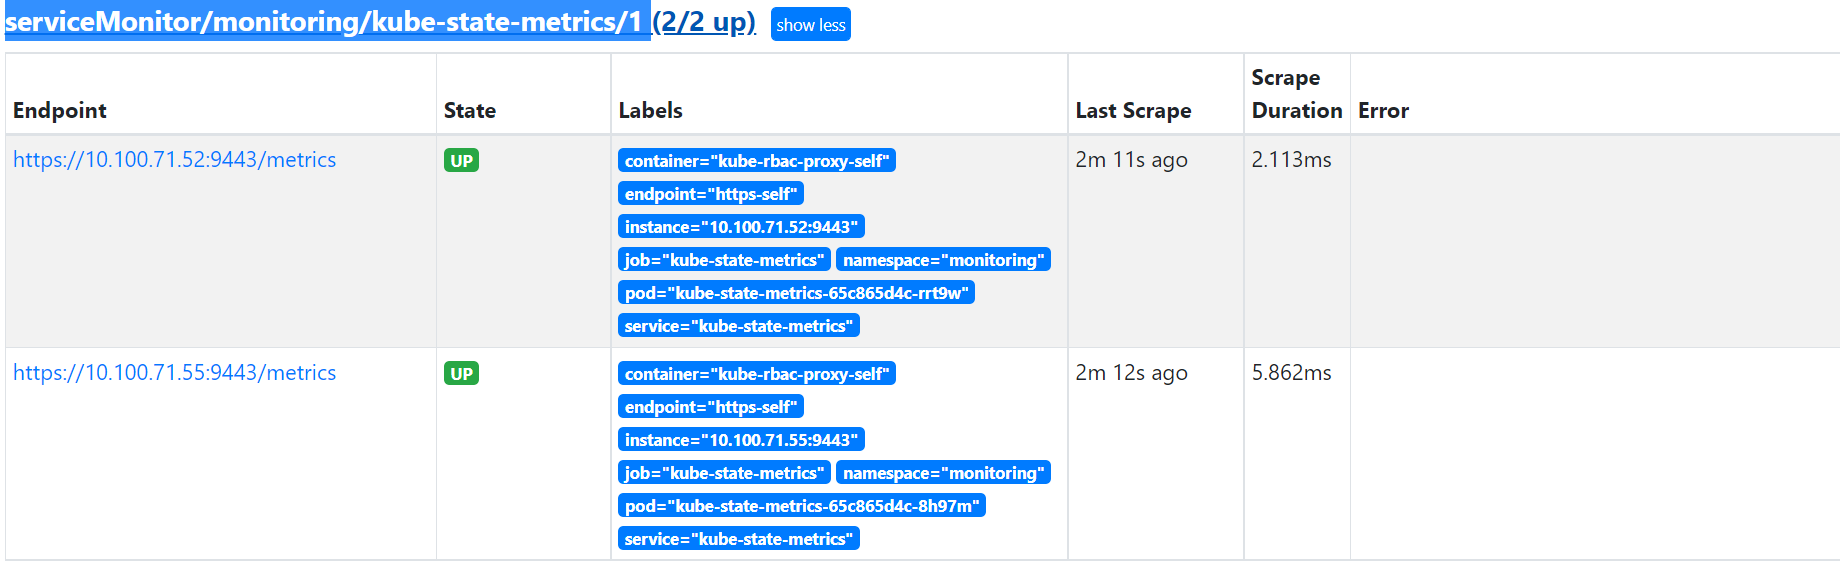Screen dimensions: 1840x575
Task: Click the 2.113ms scrape duration value
Action: coord(1291,160)
